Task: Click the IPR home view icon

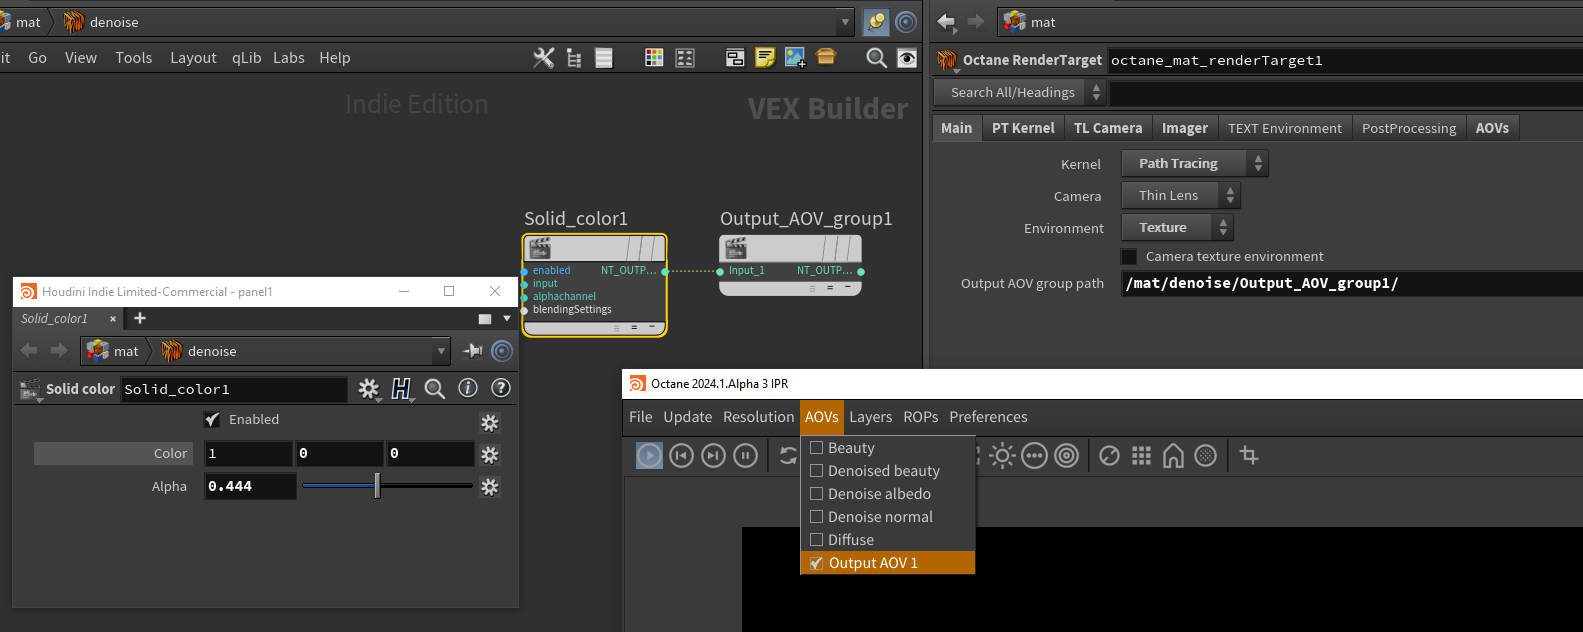Action: tap(1173, 456)
